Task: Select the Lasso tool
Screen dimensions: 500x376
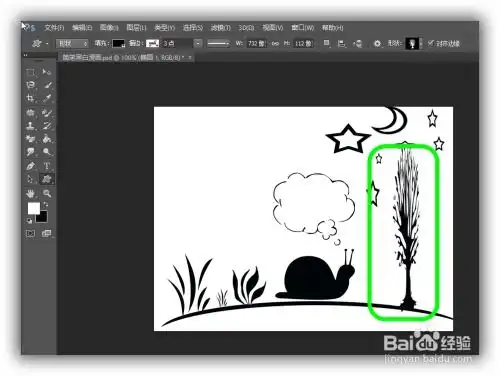Action: point(30,85)
